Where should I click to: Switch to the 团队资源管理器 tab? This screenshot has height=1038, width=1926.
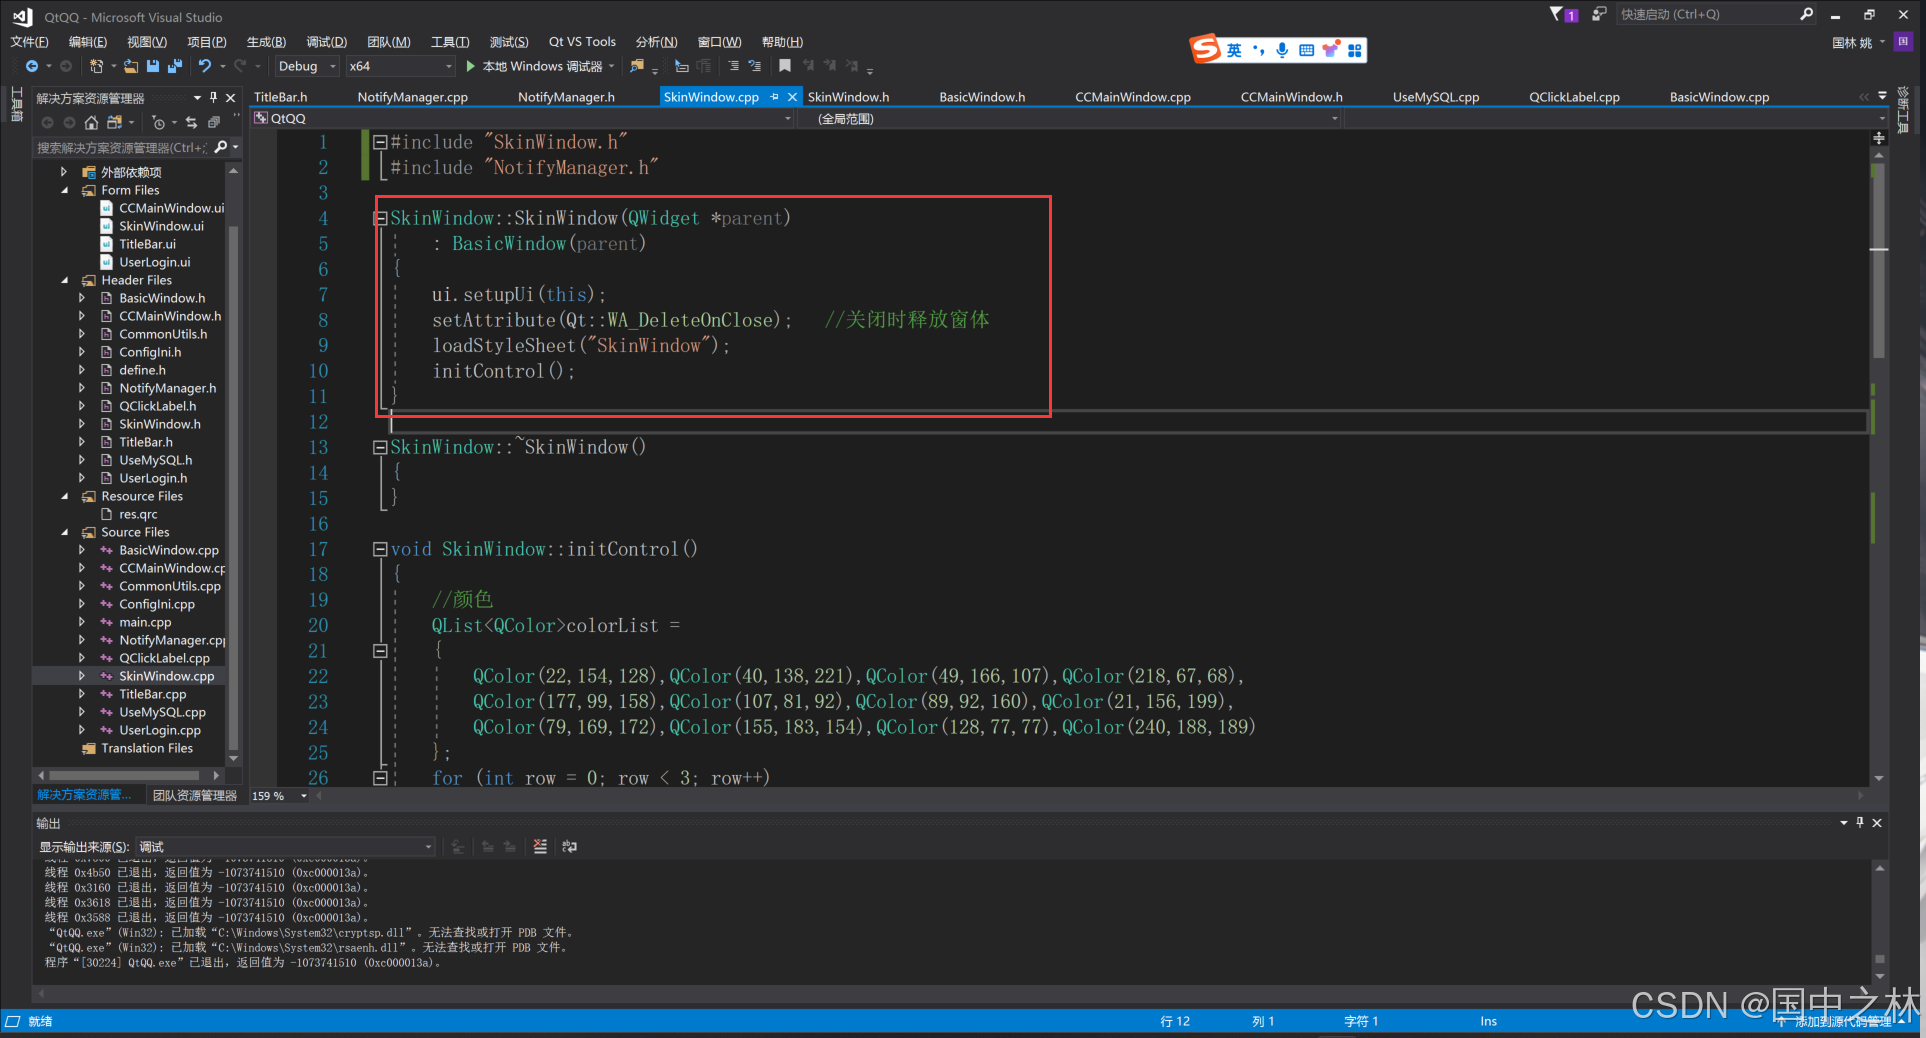point(194,796)
